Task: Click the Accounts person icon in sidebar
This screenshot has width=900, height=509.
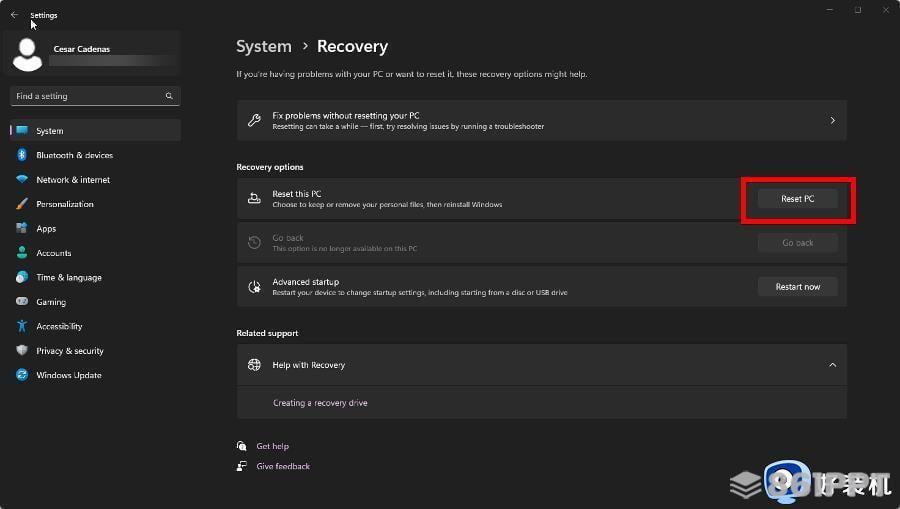Action: [x=22, y=252]
